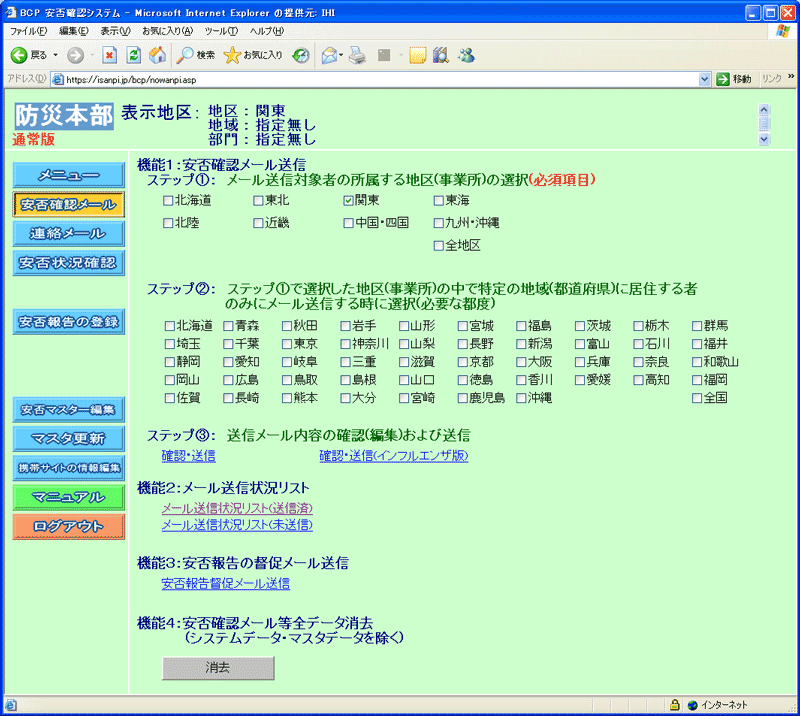800x716 pixels.
Task: Check the 沖縄 prefecture checkbox
Action: (521, 398)
